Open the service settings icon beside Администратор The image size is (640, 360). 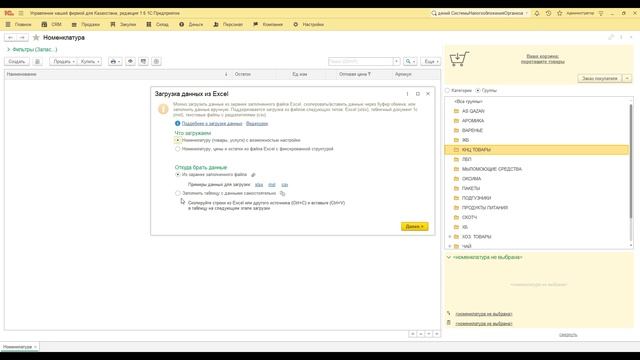pyautogui.click(x=601, y=13)
